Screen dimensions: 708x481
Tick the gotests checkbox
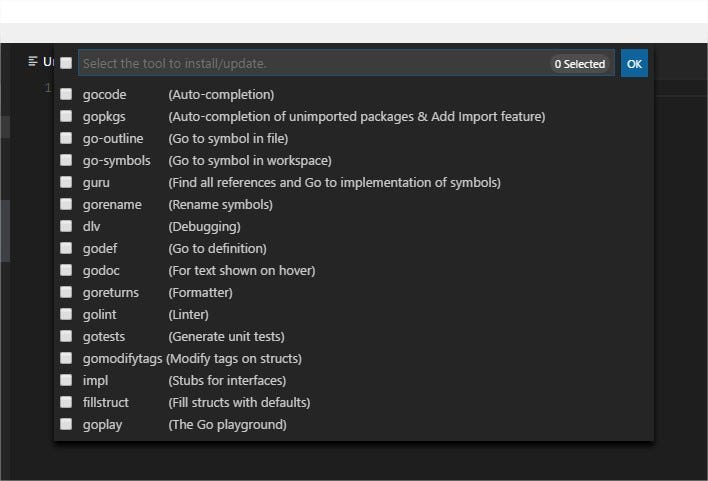click(66, 336)
